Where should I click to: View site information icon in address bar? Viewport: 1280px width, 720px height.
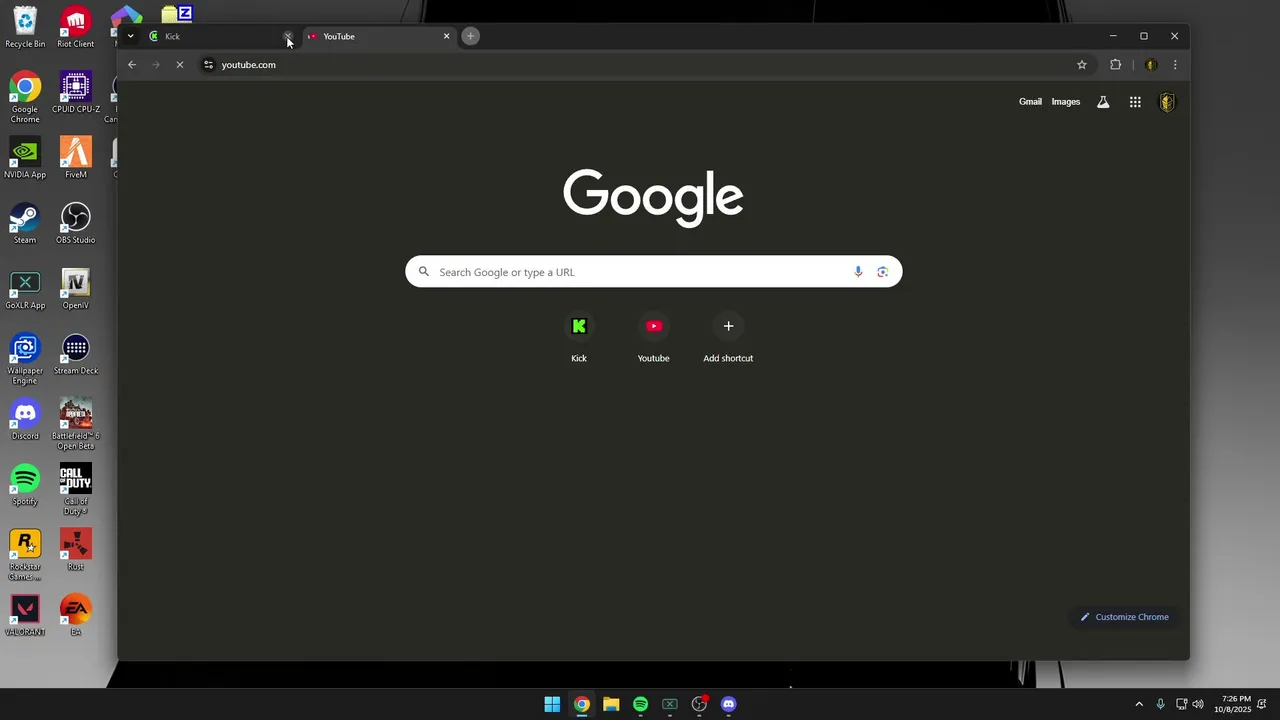(x=208, y=65)
